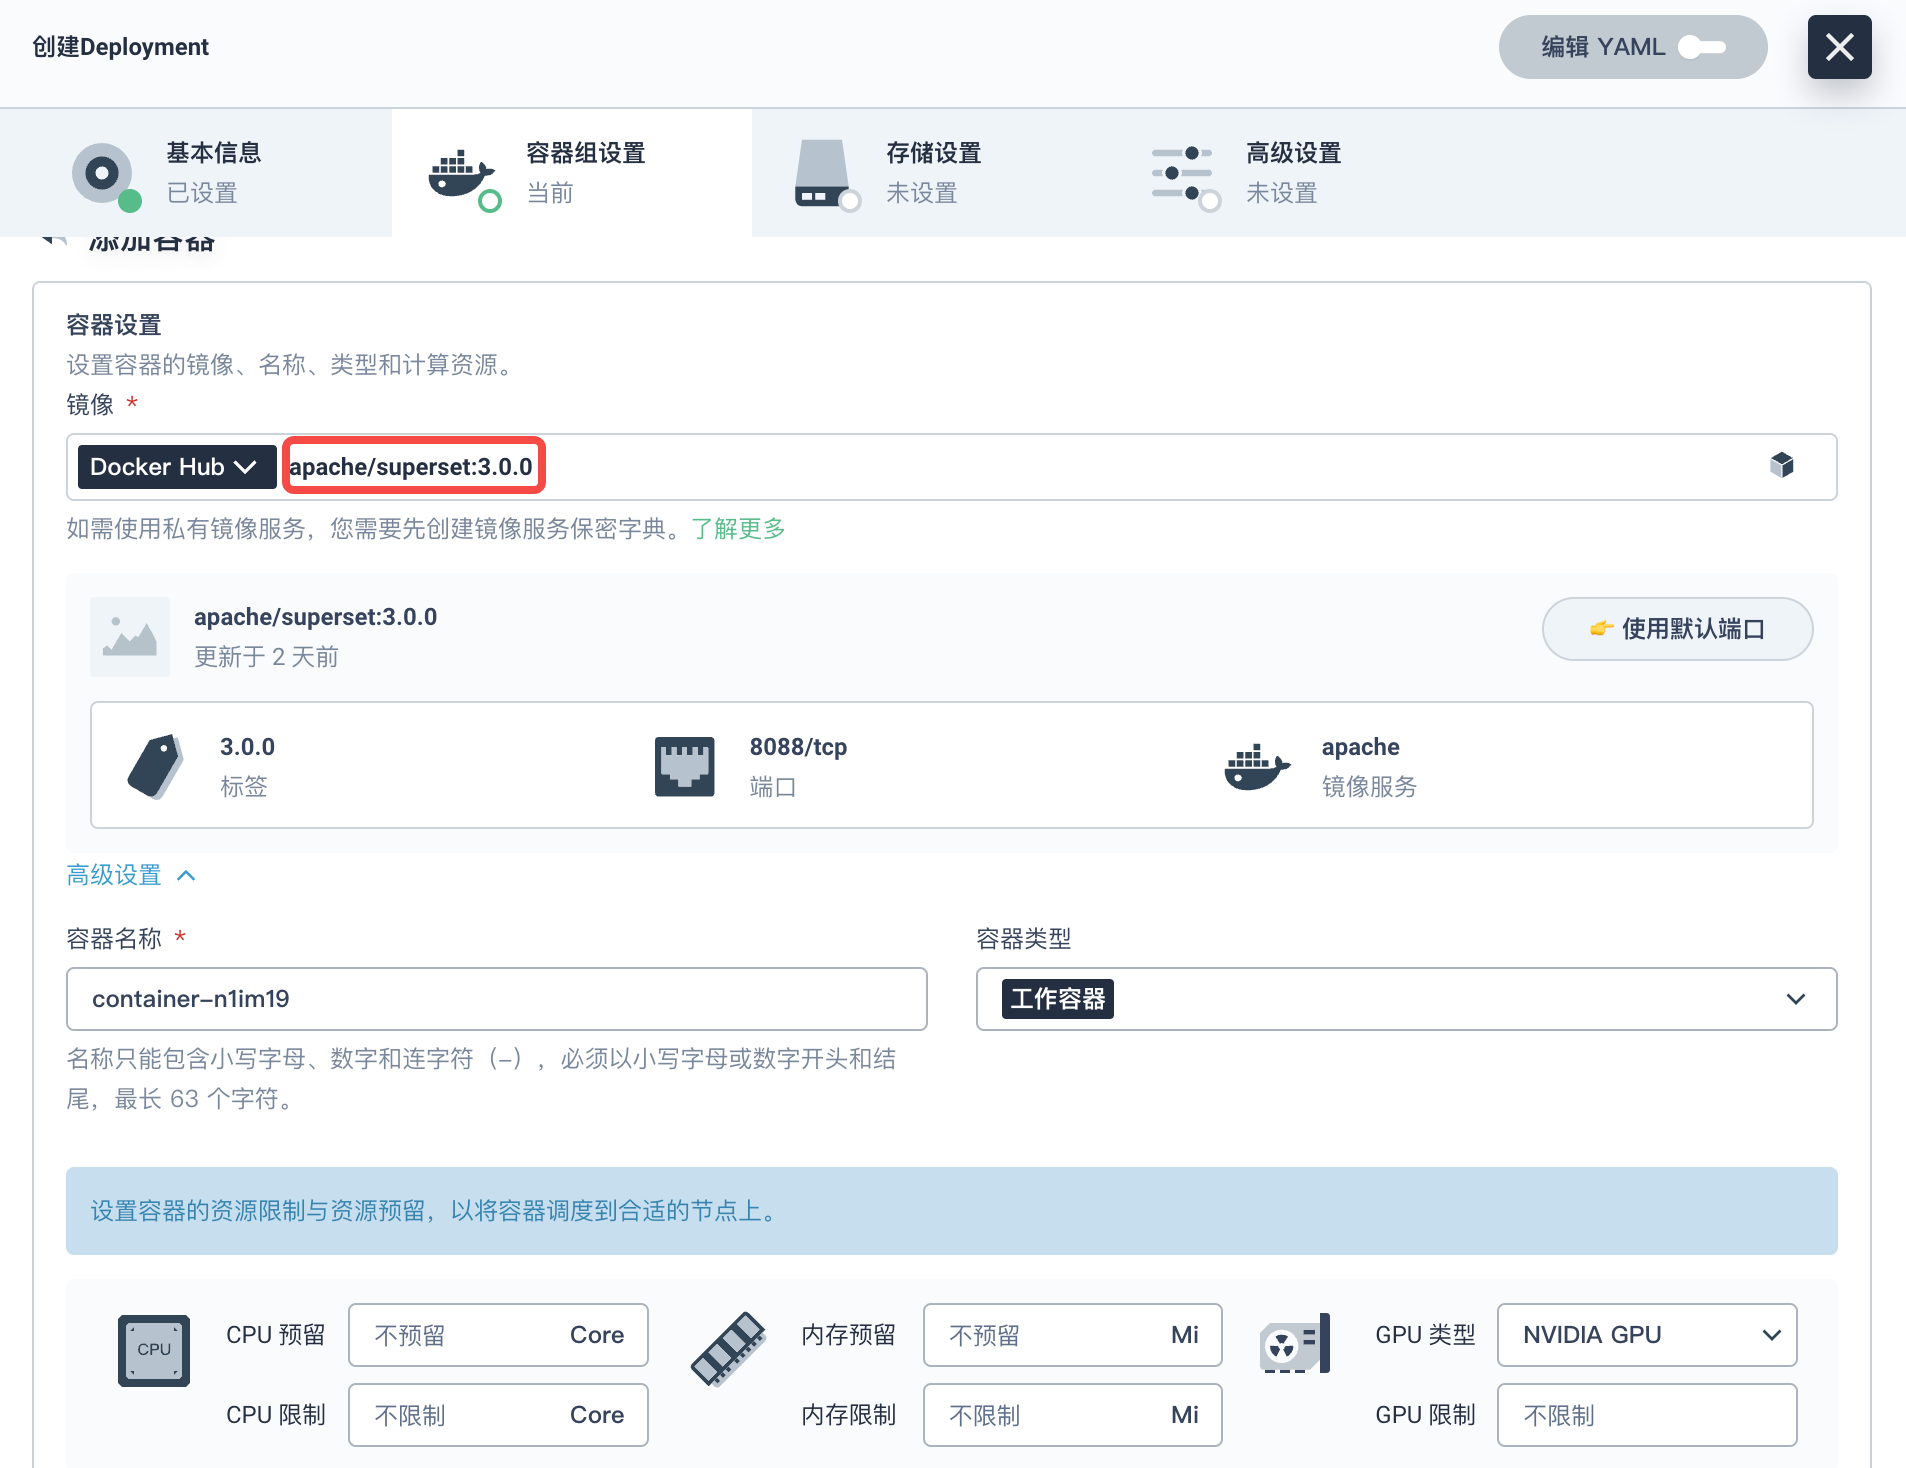Click the 3.0.0 tag icon
Screen dimensions: 1906x1468
click(x=155, y=766)
